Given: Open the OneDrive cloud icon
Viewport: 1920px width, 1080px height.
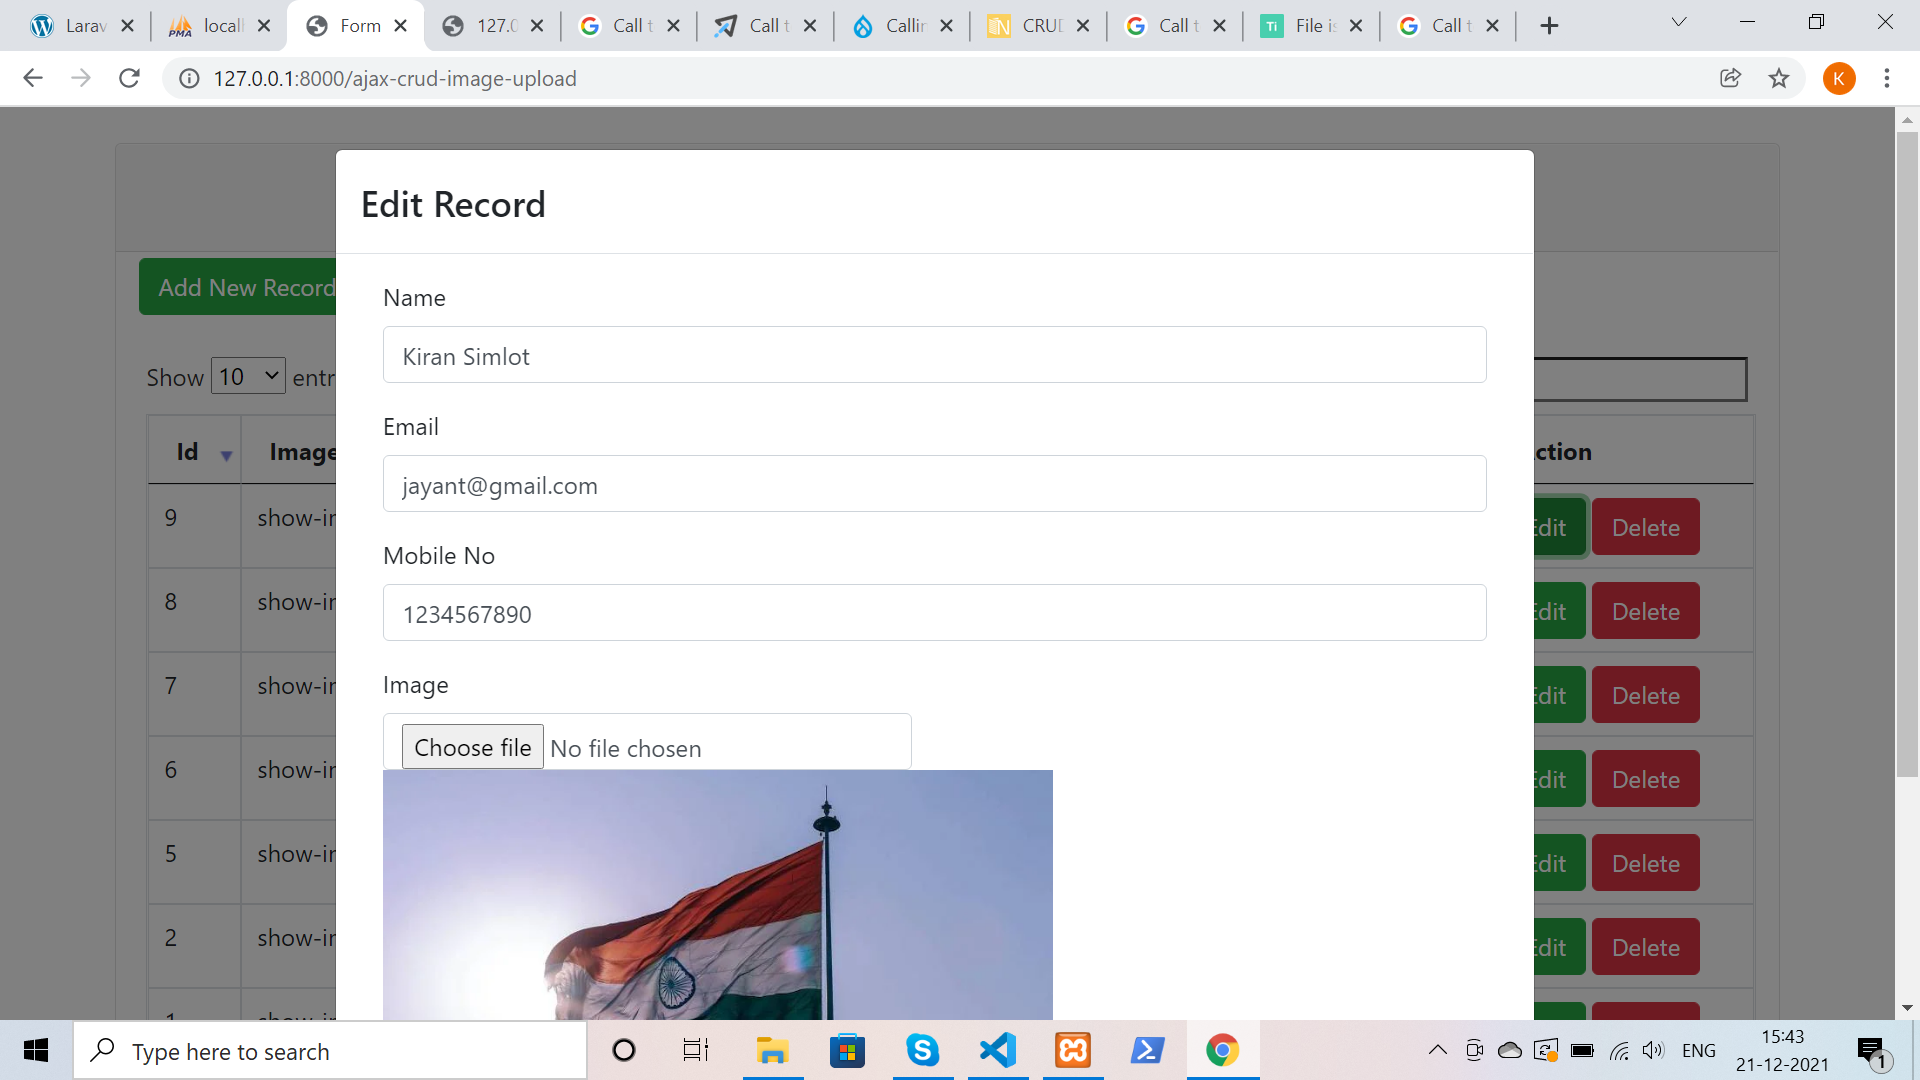Looking at the screenshot, I should pyautogui.click(x=1510, y=1050).
